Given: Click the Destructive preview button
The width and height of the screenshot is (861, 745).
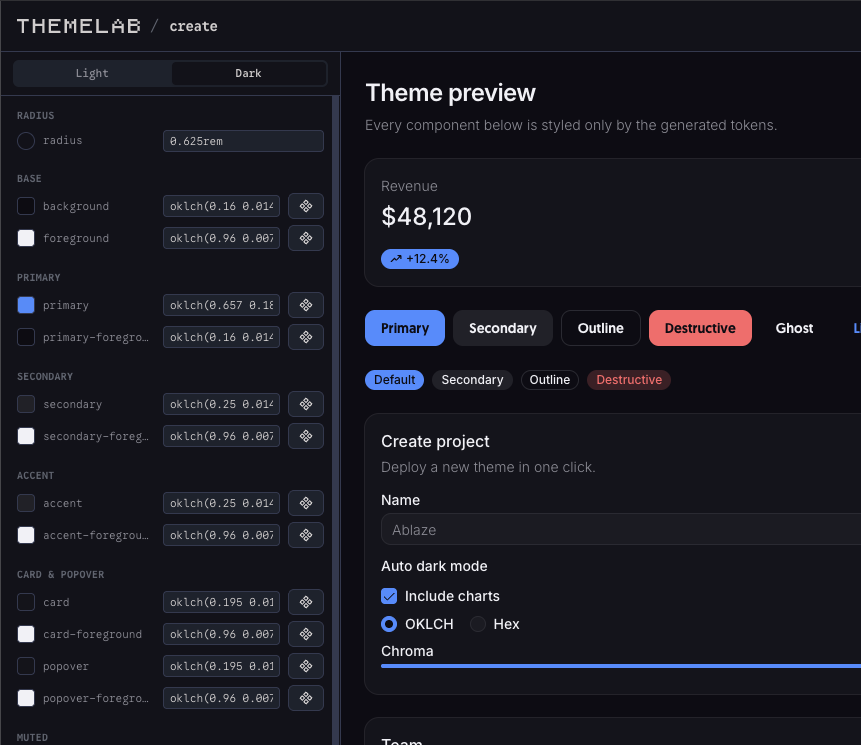Looking at the screenshot, I should point(700,328).
